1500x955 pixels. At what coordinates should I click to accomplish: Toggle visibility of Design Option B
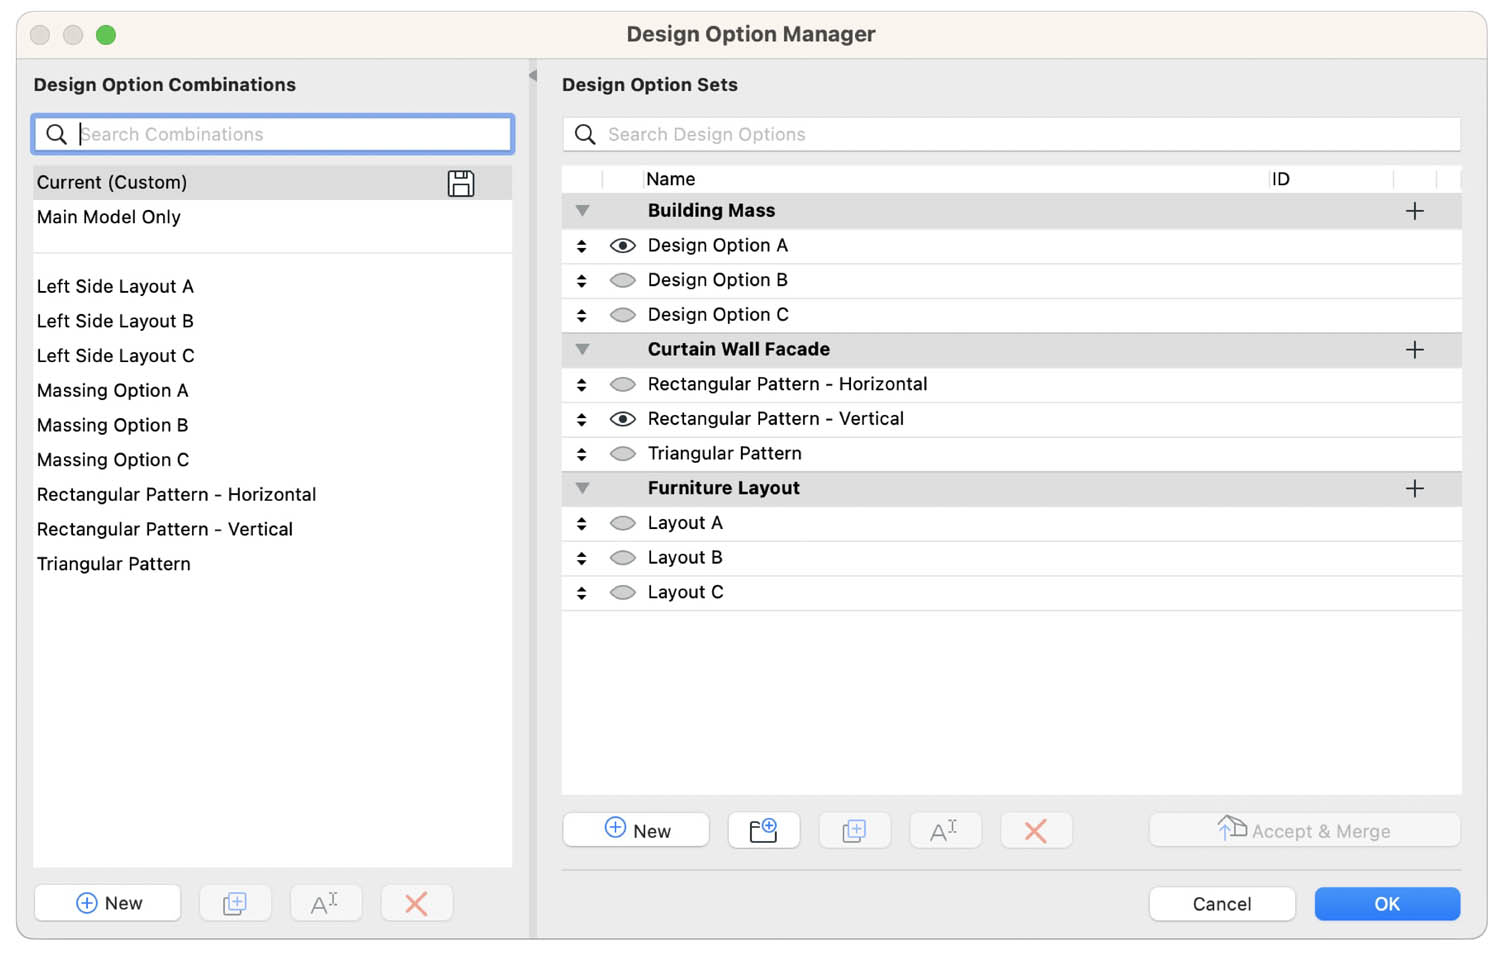click(x=623, y=280)
